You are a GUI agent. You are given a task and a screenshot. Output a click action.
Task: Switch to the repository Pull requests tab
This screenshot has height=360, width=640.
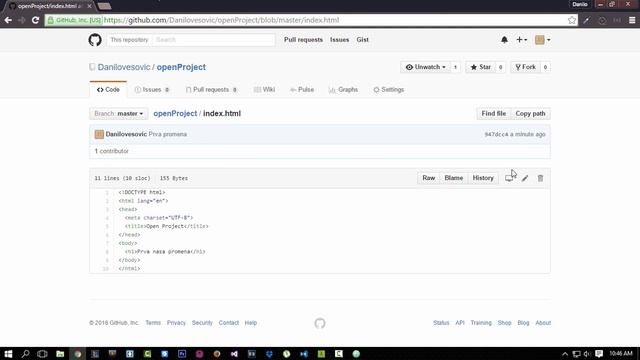pos(211,89)
